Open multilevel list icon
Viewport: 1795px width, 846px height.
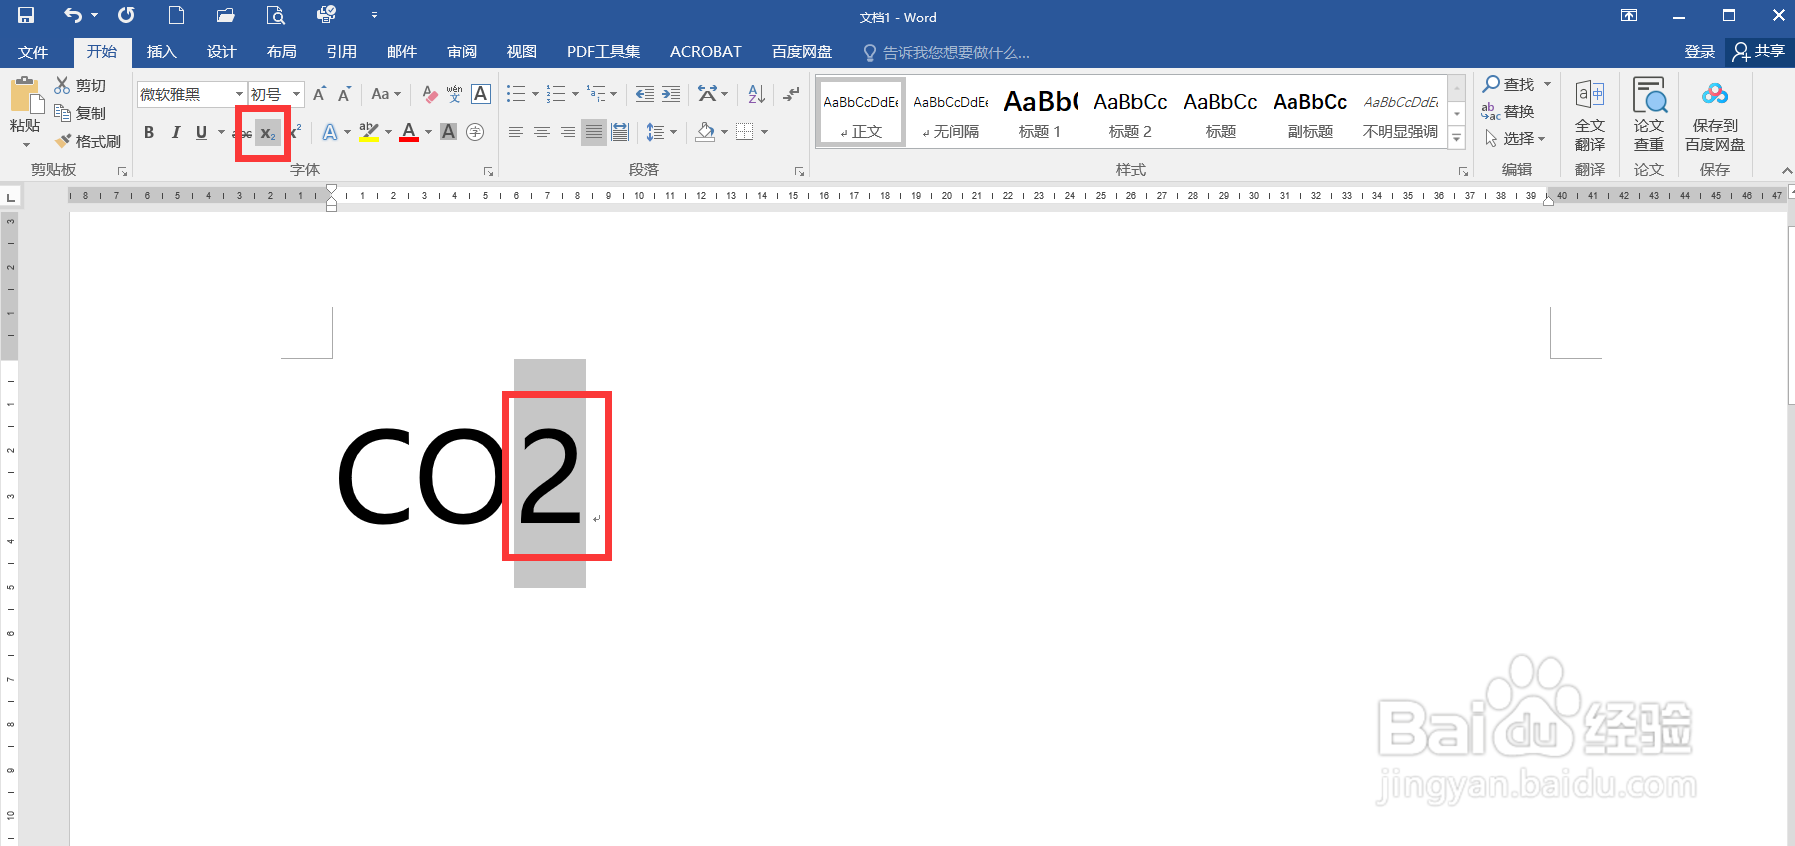596,94
